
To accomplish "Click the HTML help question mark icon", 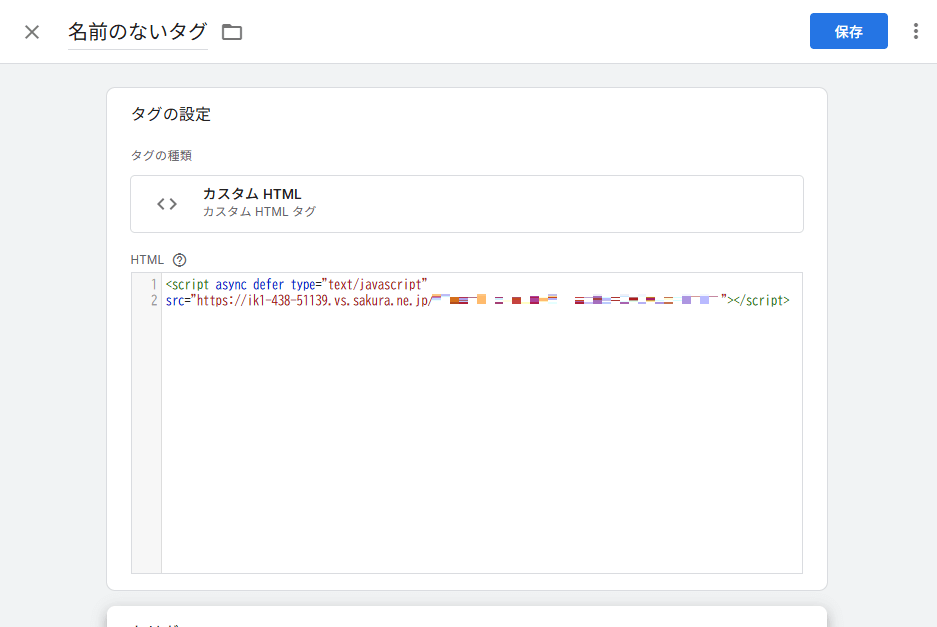I will pos(180,260).
